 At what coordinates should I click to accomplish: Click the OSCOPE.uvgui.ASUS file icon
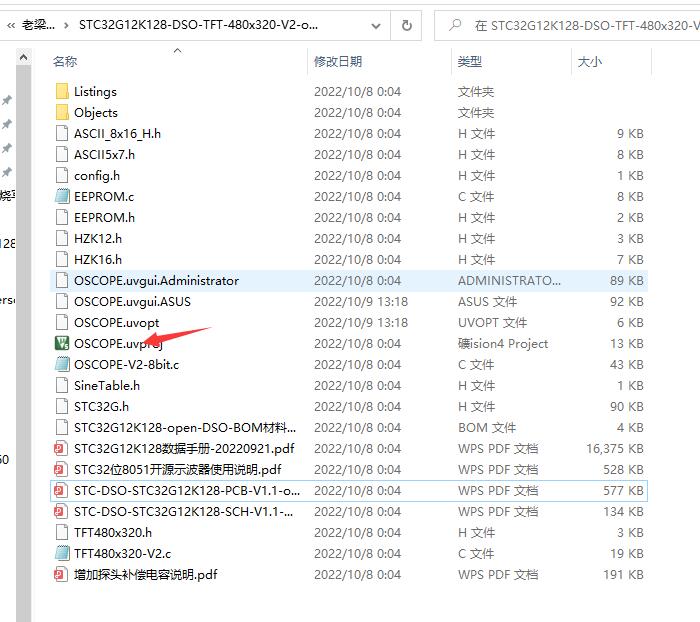pos(62,301)
